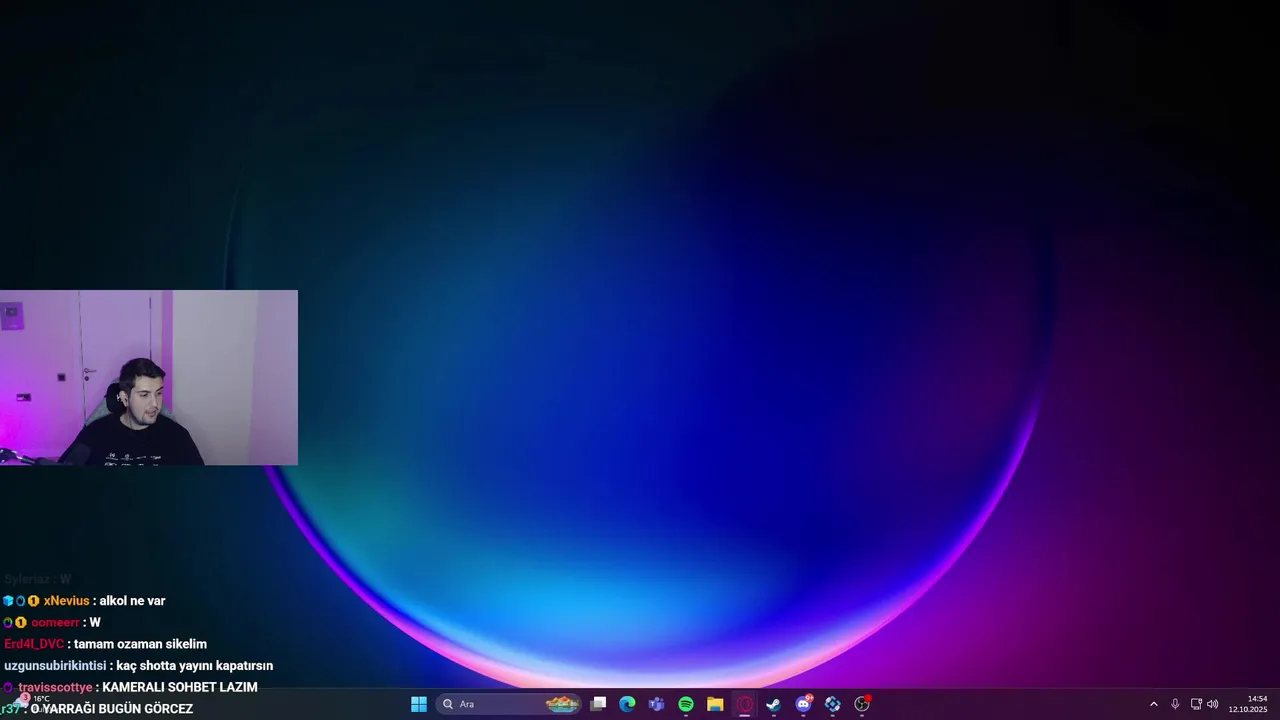Click chat username xNevius
1280x720 pixels.
(67, 601)
